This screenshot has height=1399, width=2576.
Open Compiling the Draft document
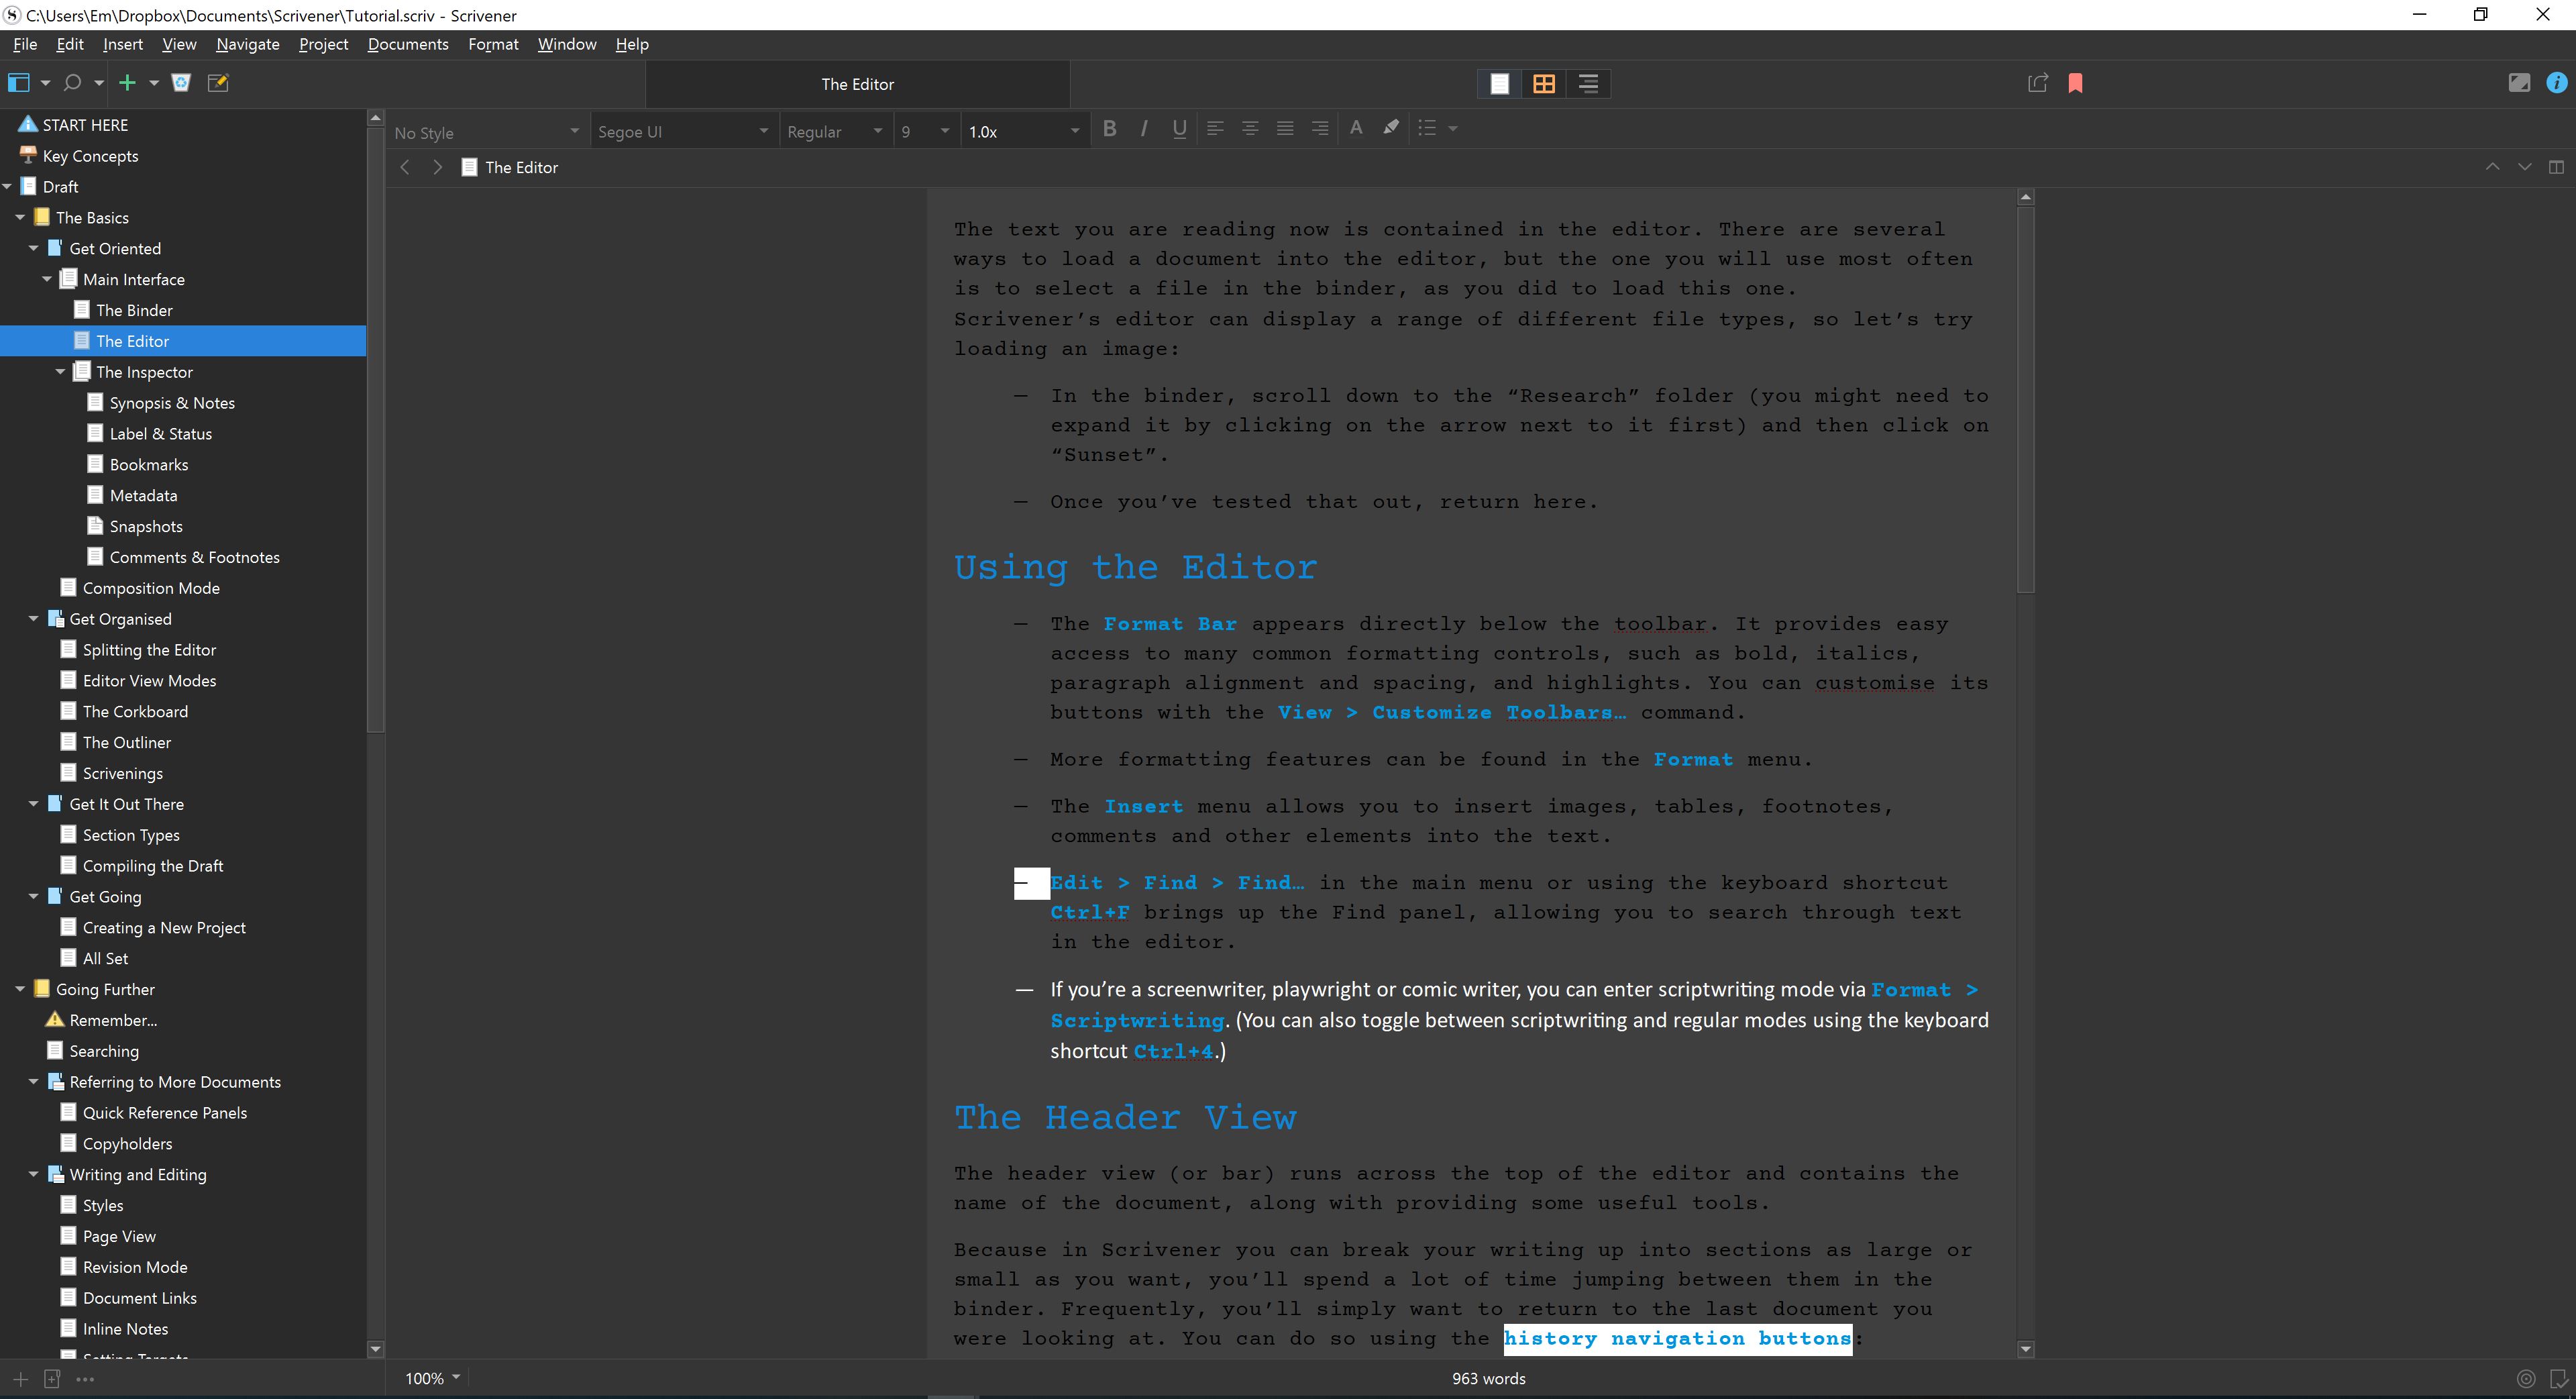pos(153,866)
